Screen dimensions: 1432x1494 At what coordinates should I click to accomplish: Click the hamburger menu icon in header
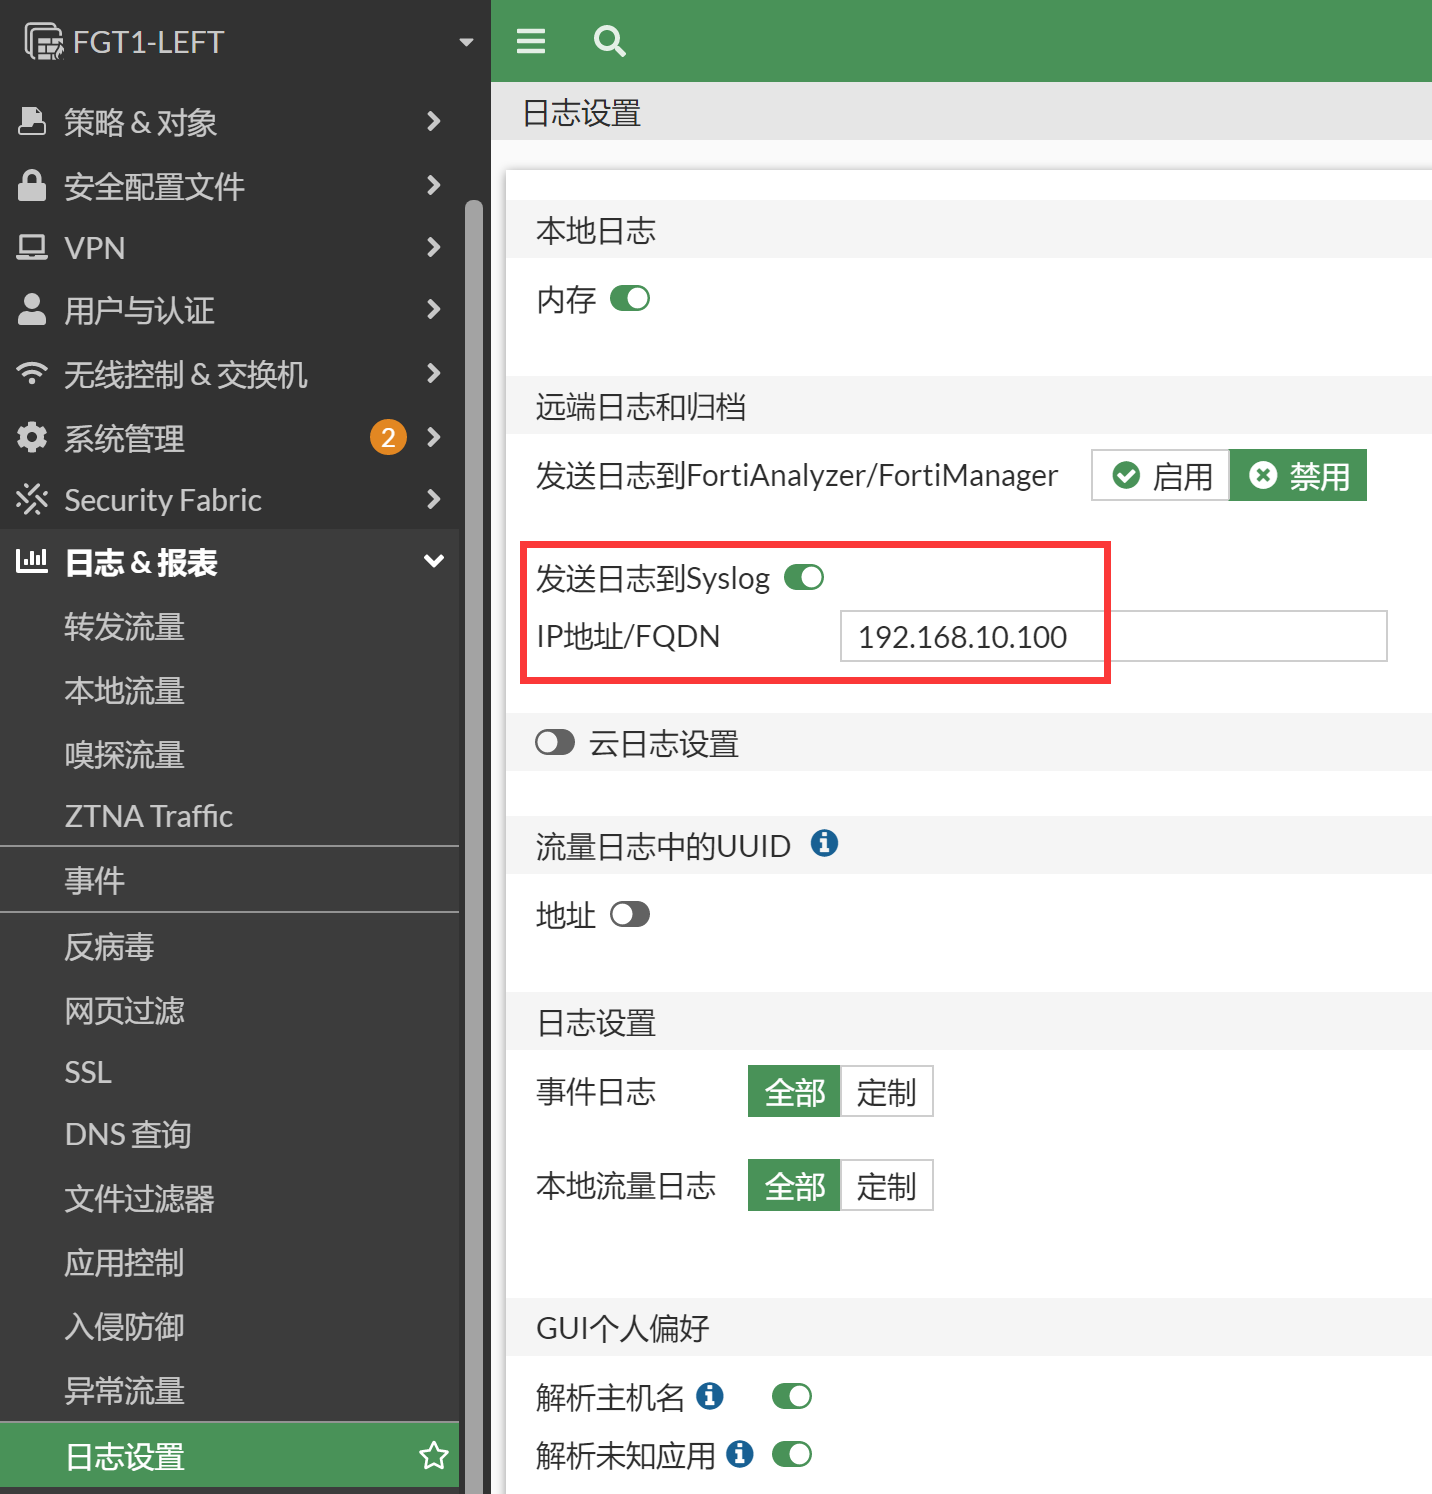pos(530,41)
